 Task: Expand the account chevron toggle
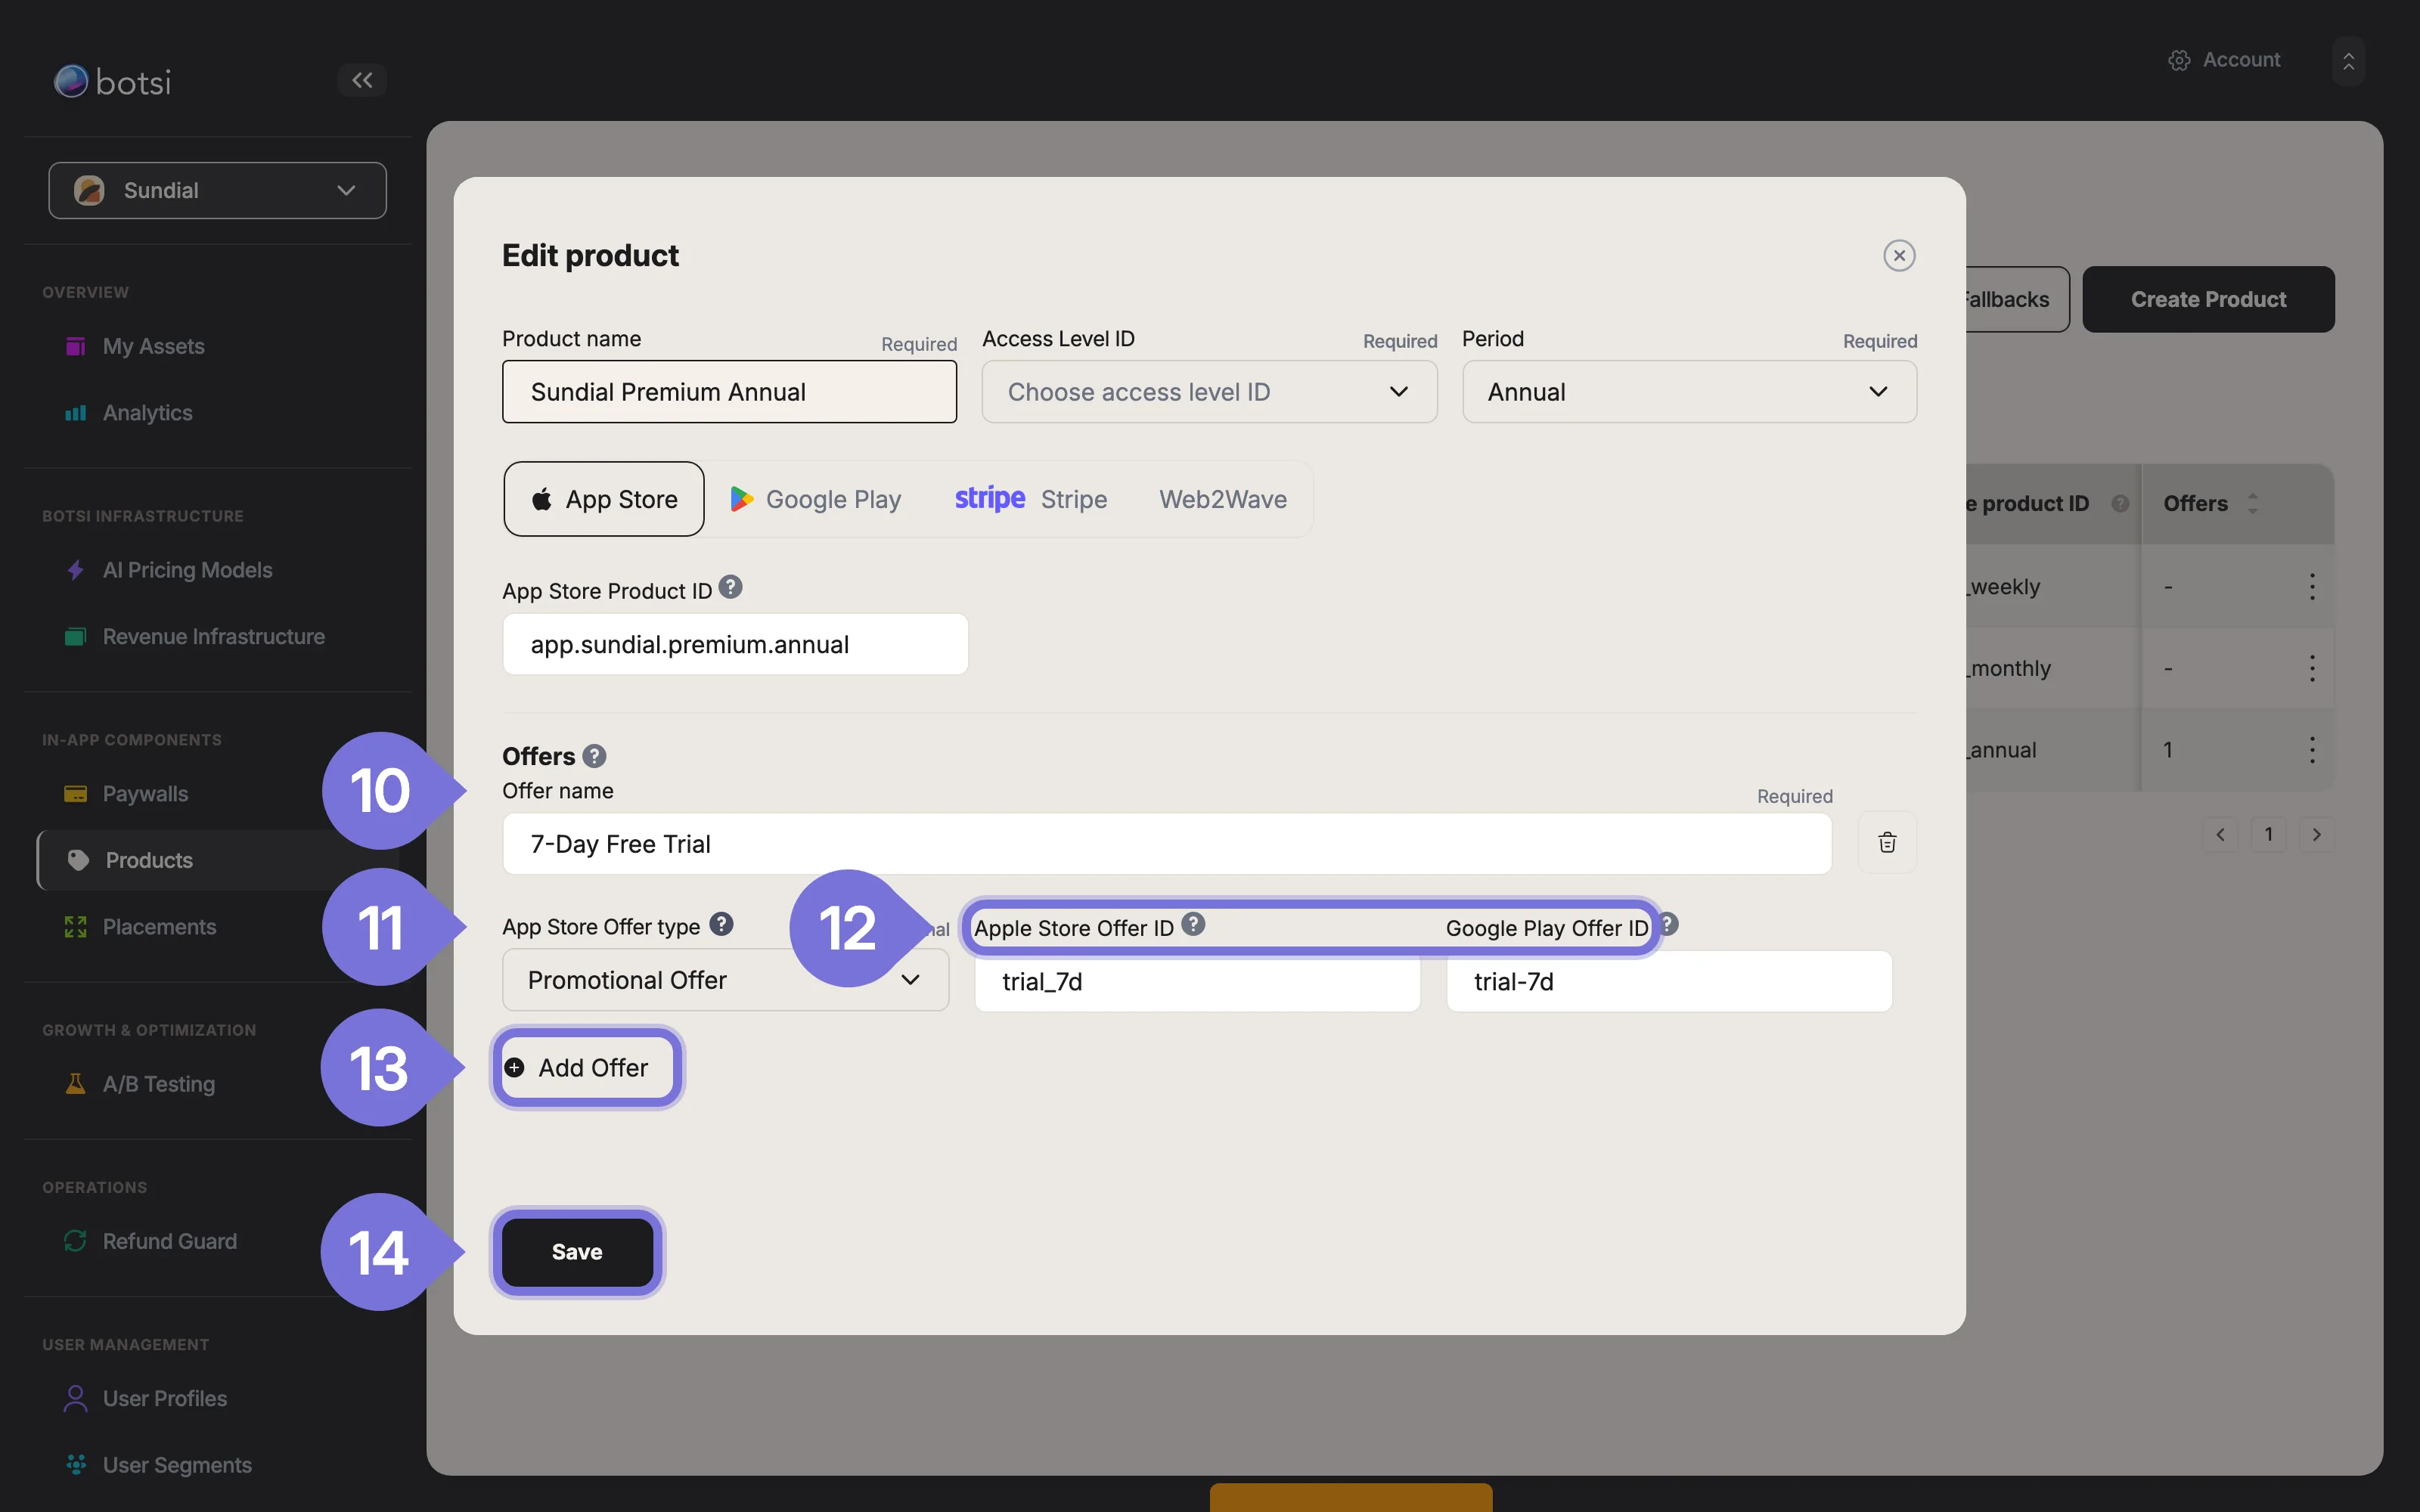[x=2348, y=61]
